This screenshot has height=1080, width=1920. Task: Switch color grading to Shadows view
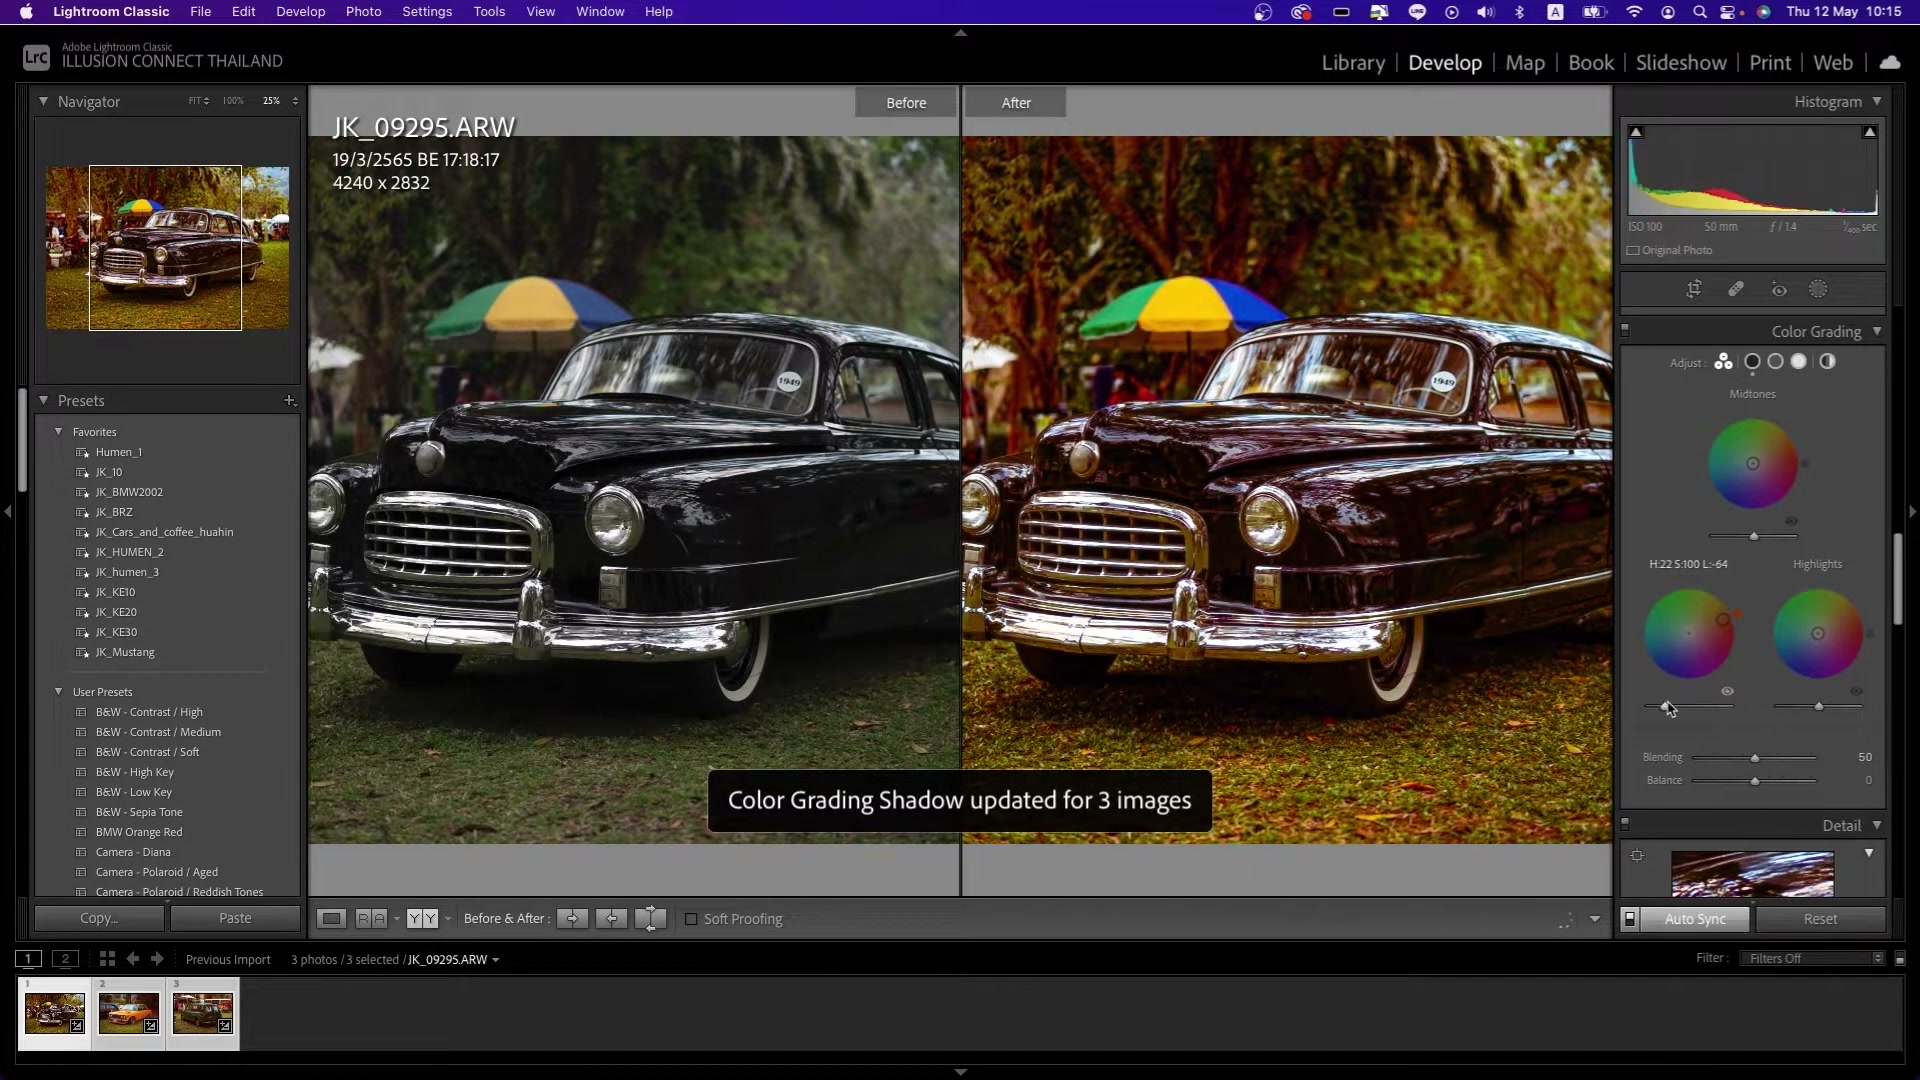click(x=1752, y=362)
